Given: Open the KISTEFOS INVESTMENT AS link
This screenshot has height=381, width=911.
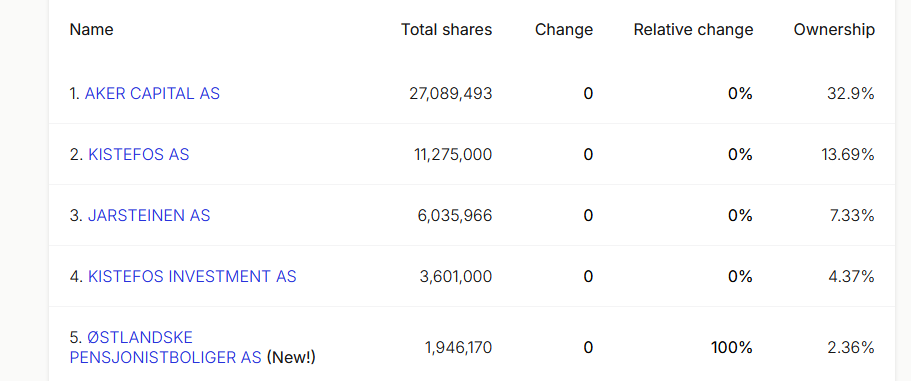Looking at the screenshot, I should pyautogui.click(x=192, y=276).
